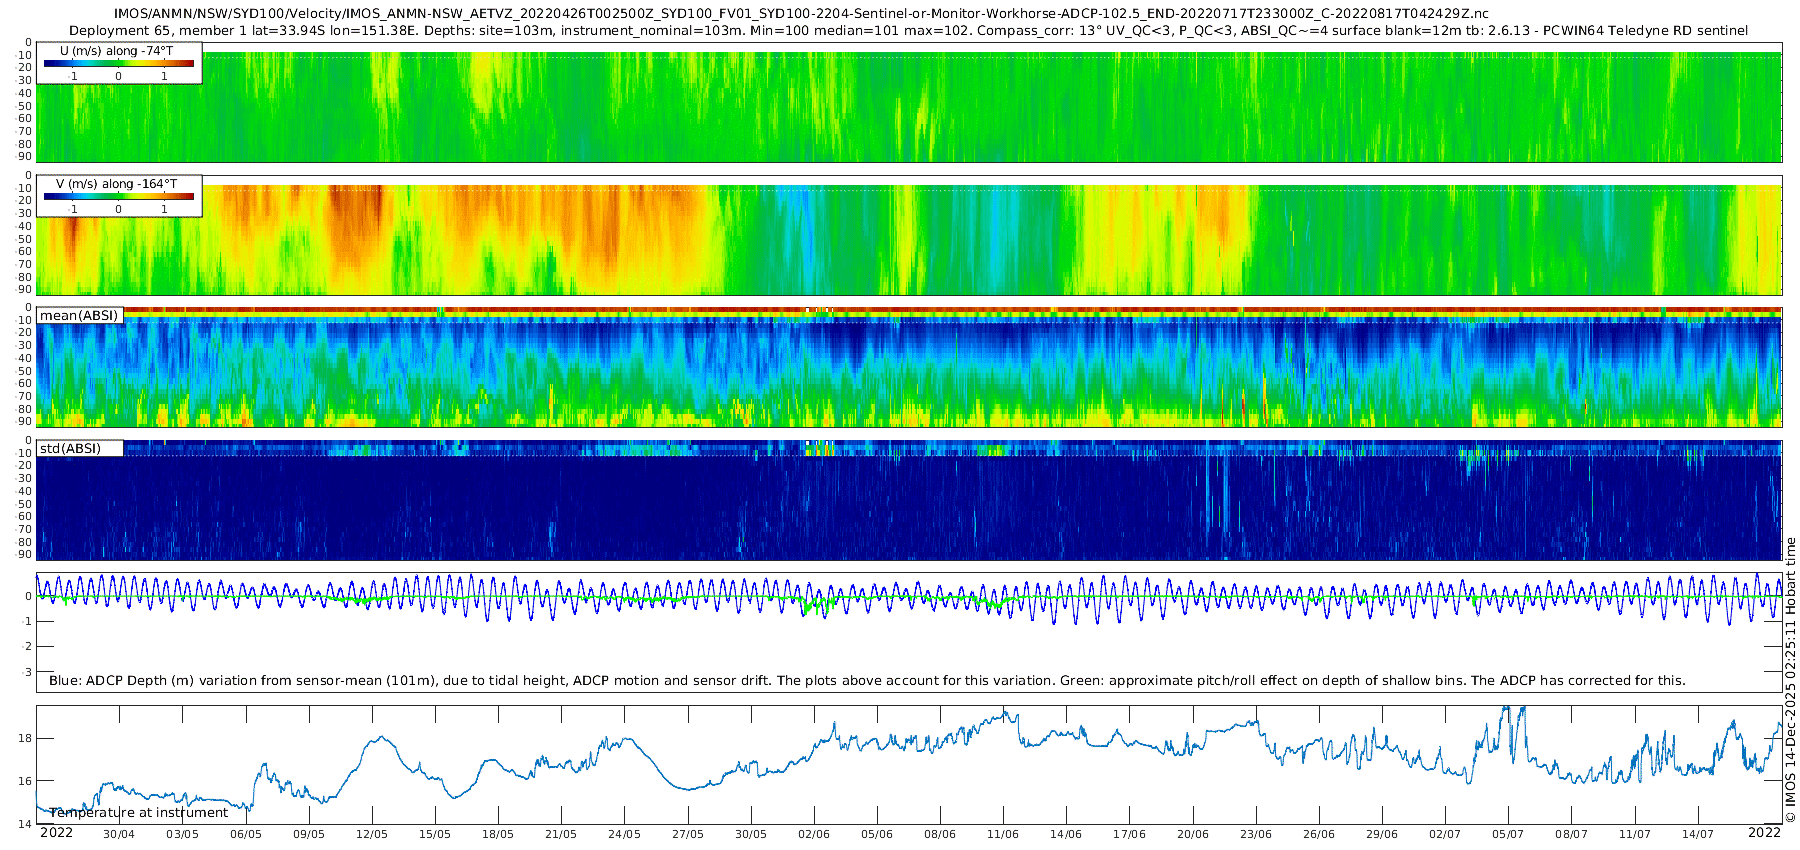Select the 30/04 date tick
The image size is (1800, 850).
click(119, 834)
